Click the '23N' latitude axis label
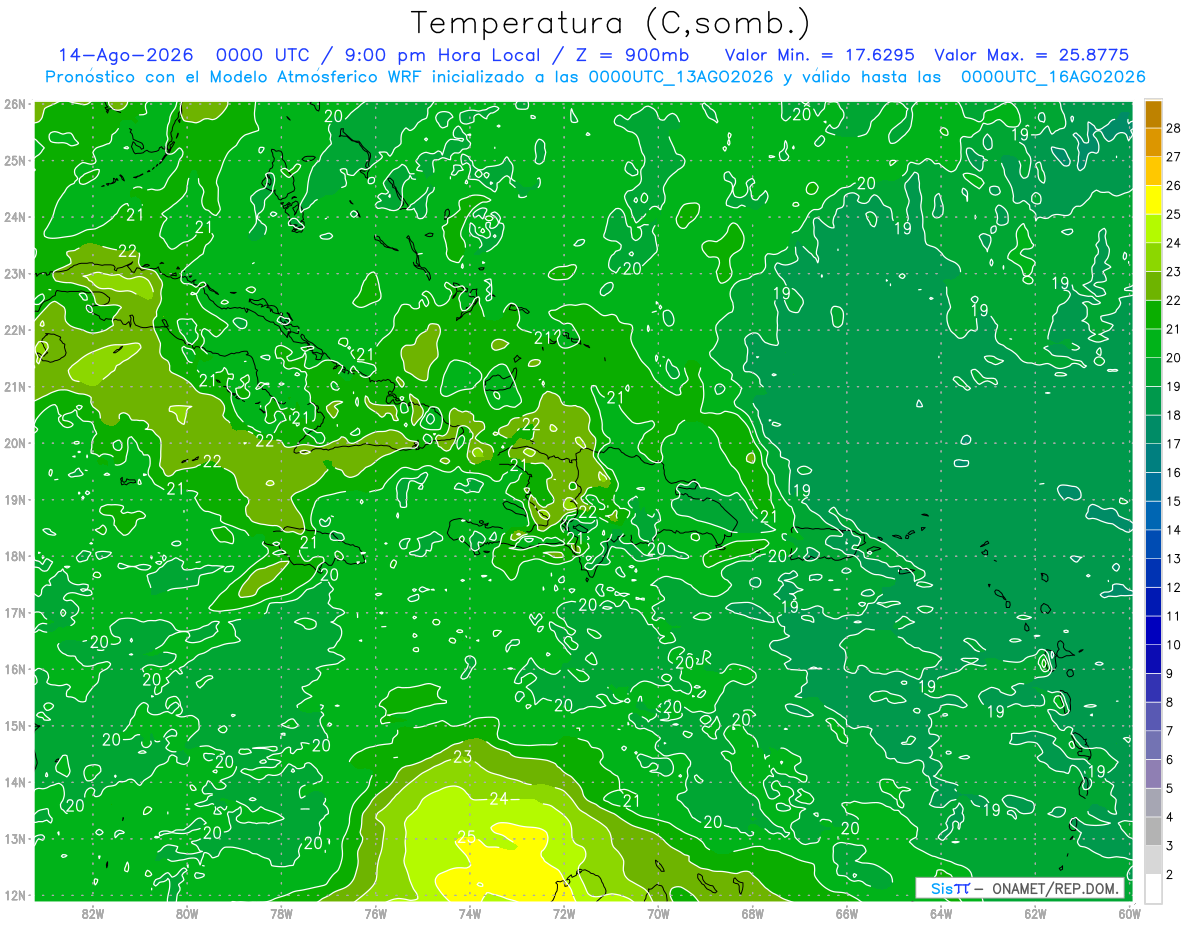The image size is (1200, 927). [13, 273]
